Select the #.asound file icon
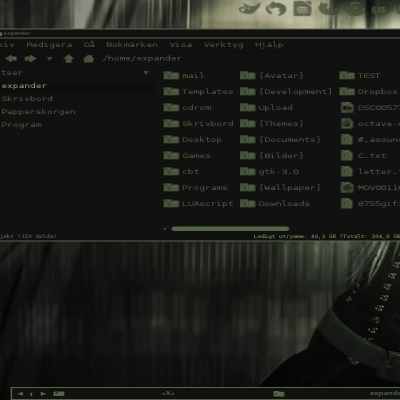This screenshot has width=400, height=400. [347, 140]
